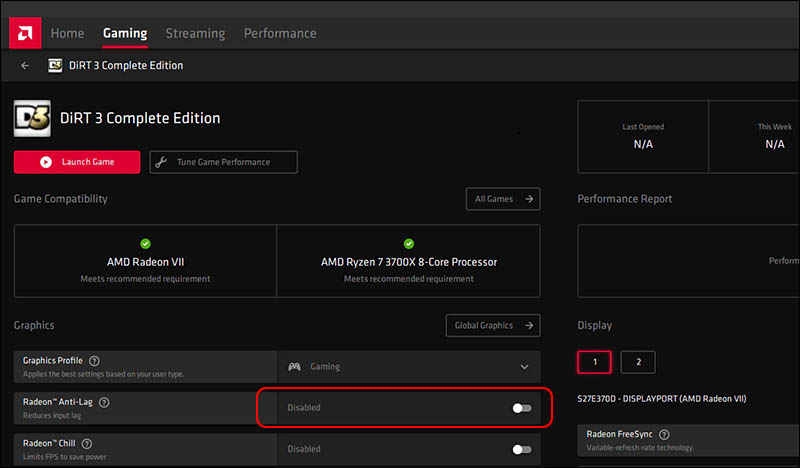Click the DiRT 3 Complete Edition breadcrumb text
This screenshot has height=468, width=800.
[x=126, y=65]
